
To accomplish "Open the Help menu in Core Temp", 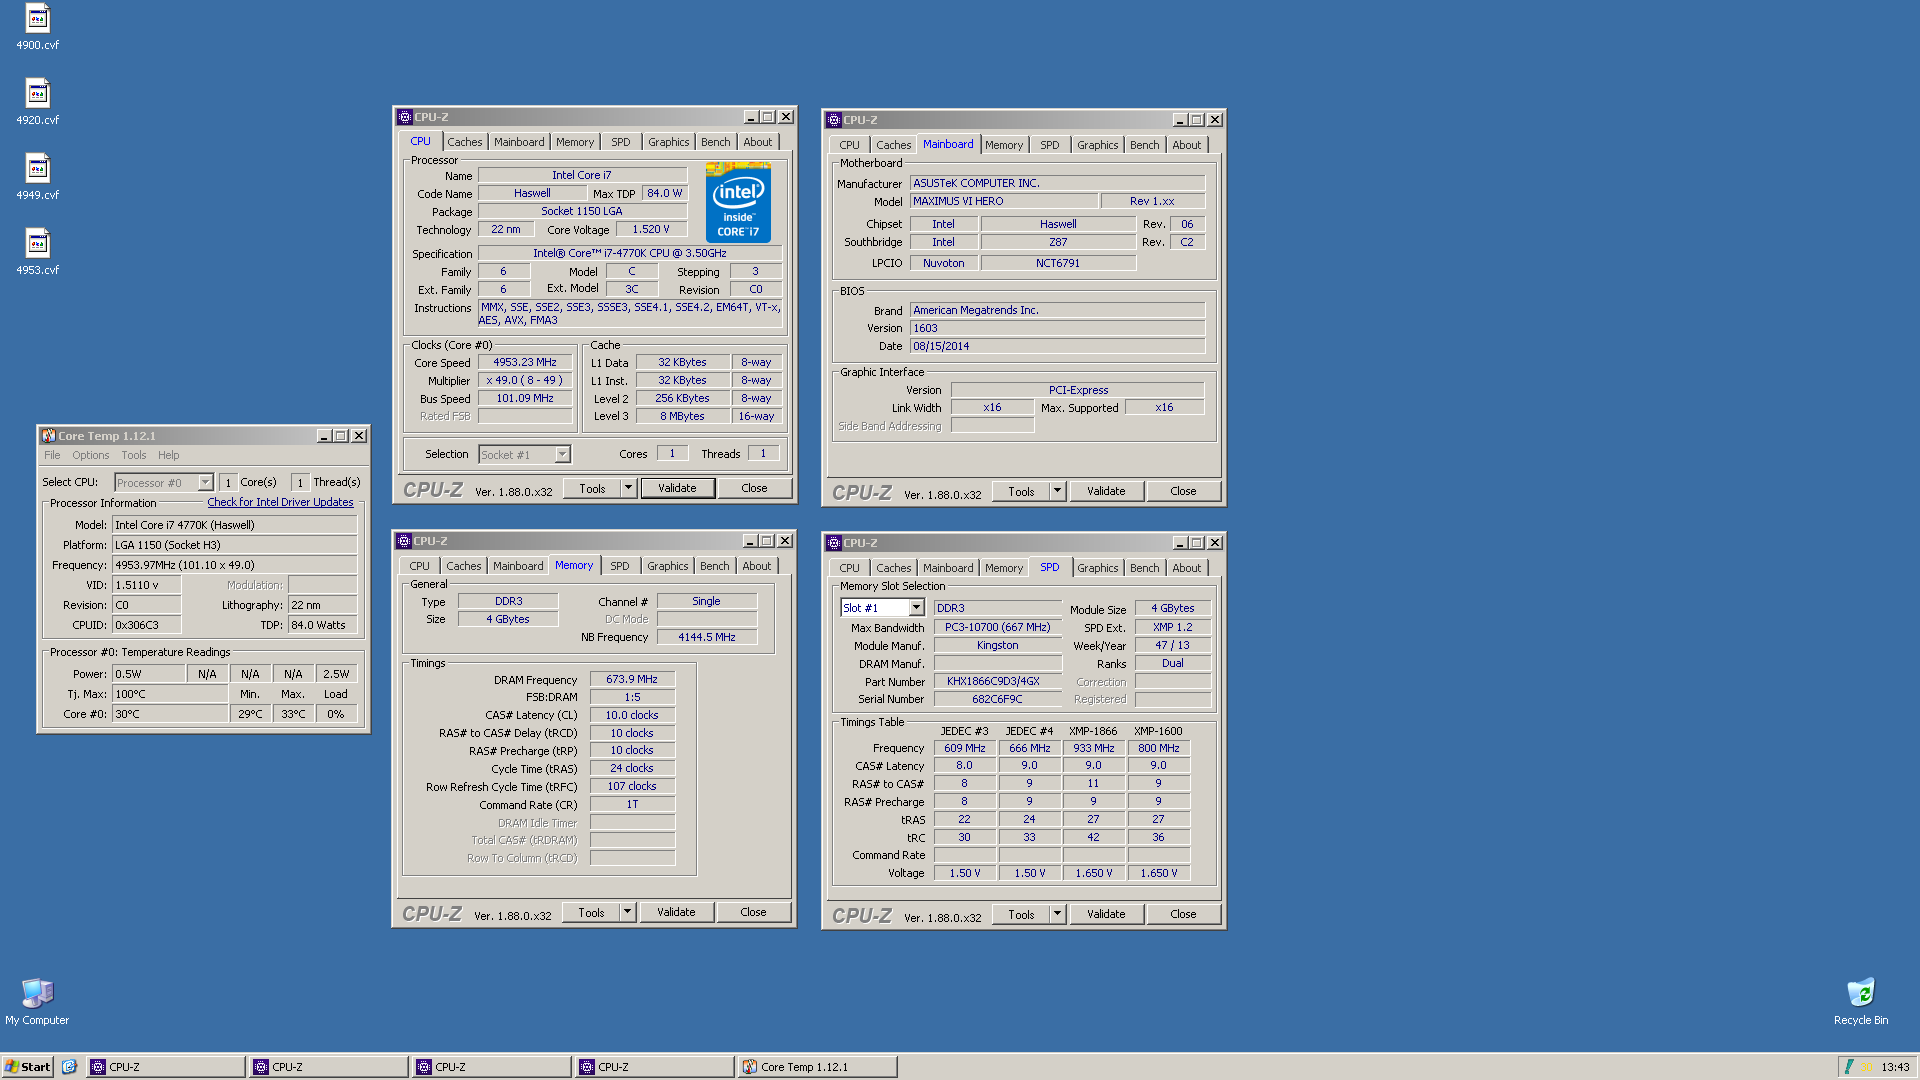I will pyautogui.click(x=169, y=455).
